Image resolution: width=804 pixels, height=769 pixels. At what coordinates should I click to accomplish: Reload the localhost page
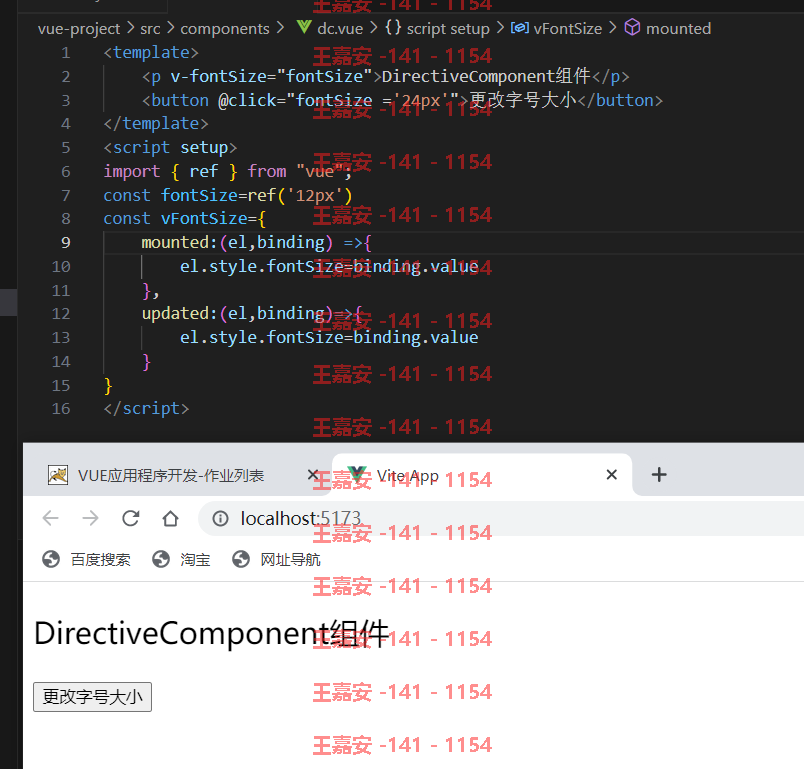[x=130, y=518]
